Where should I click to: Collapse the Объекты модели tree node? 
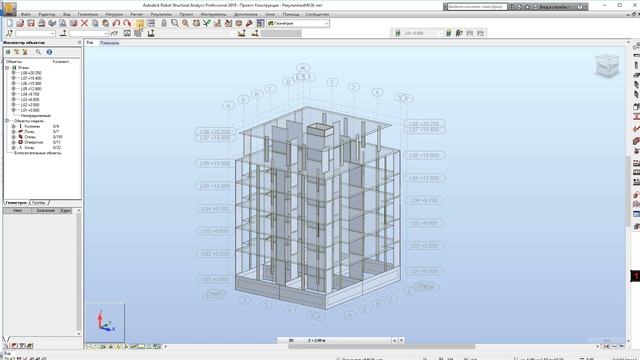point(7,121)
